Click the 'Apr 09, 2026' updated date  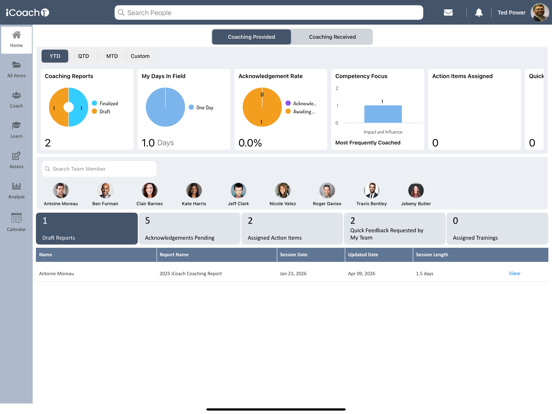[362, 274]
